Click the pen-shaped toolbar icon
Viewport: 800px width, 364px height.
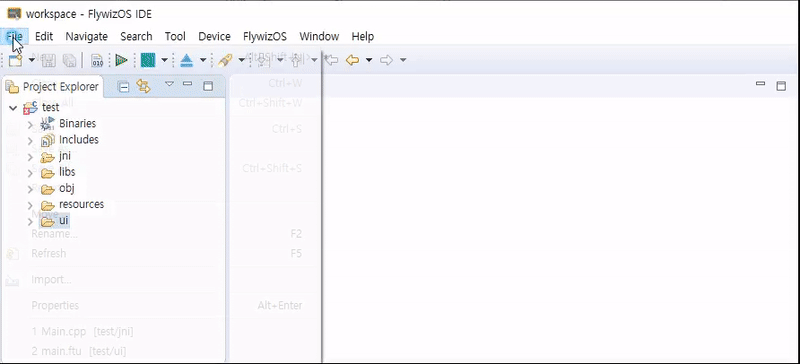[225, 60]
